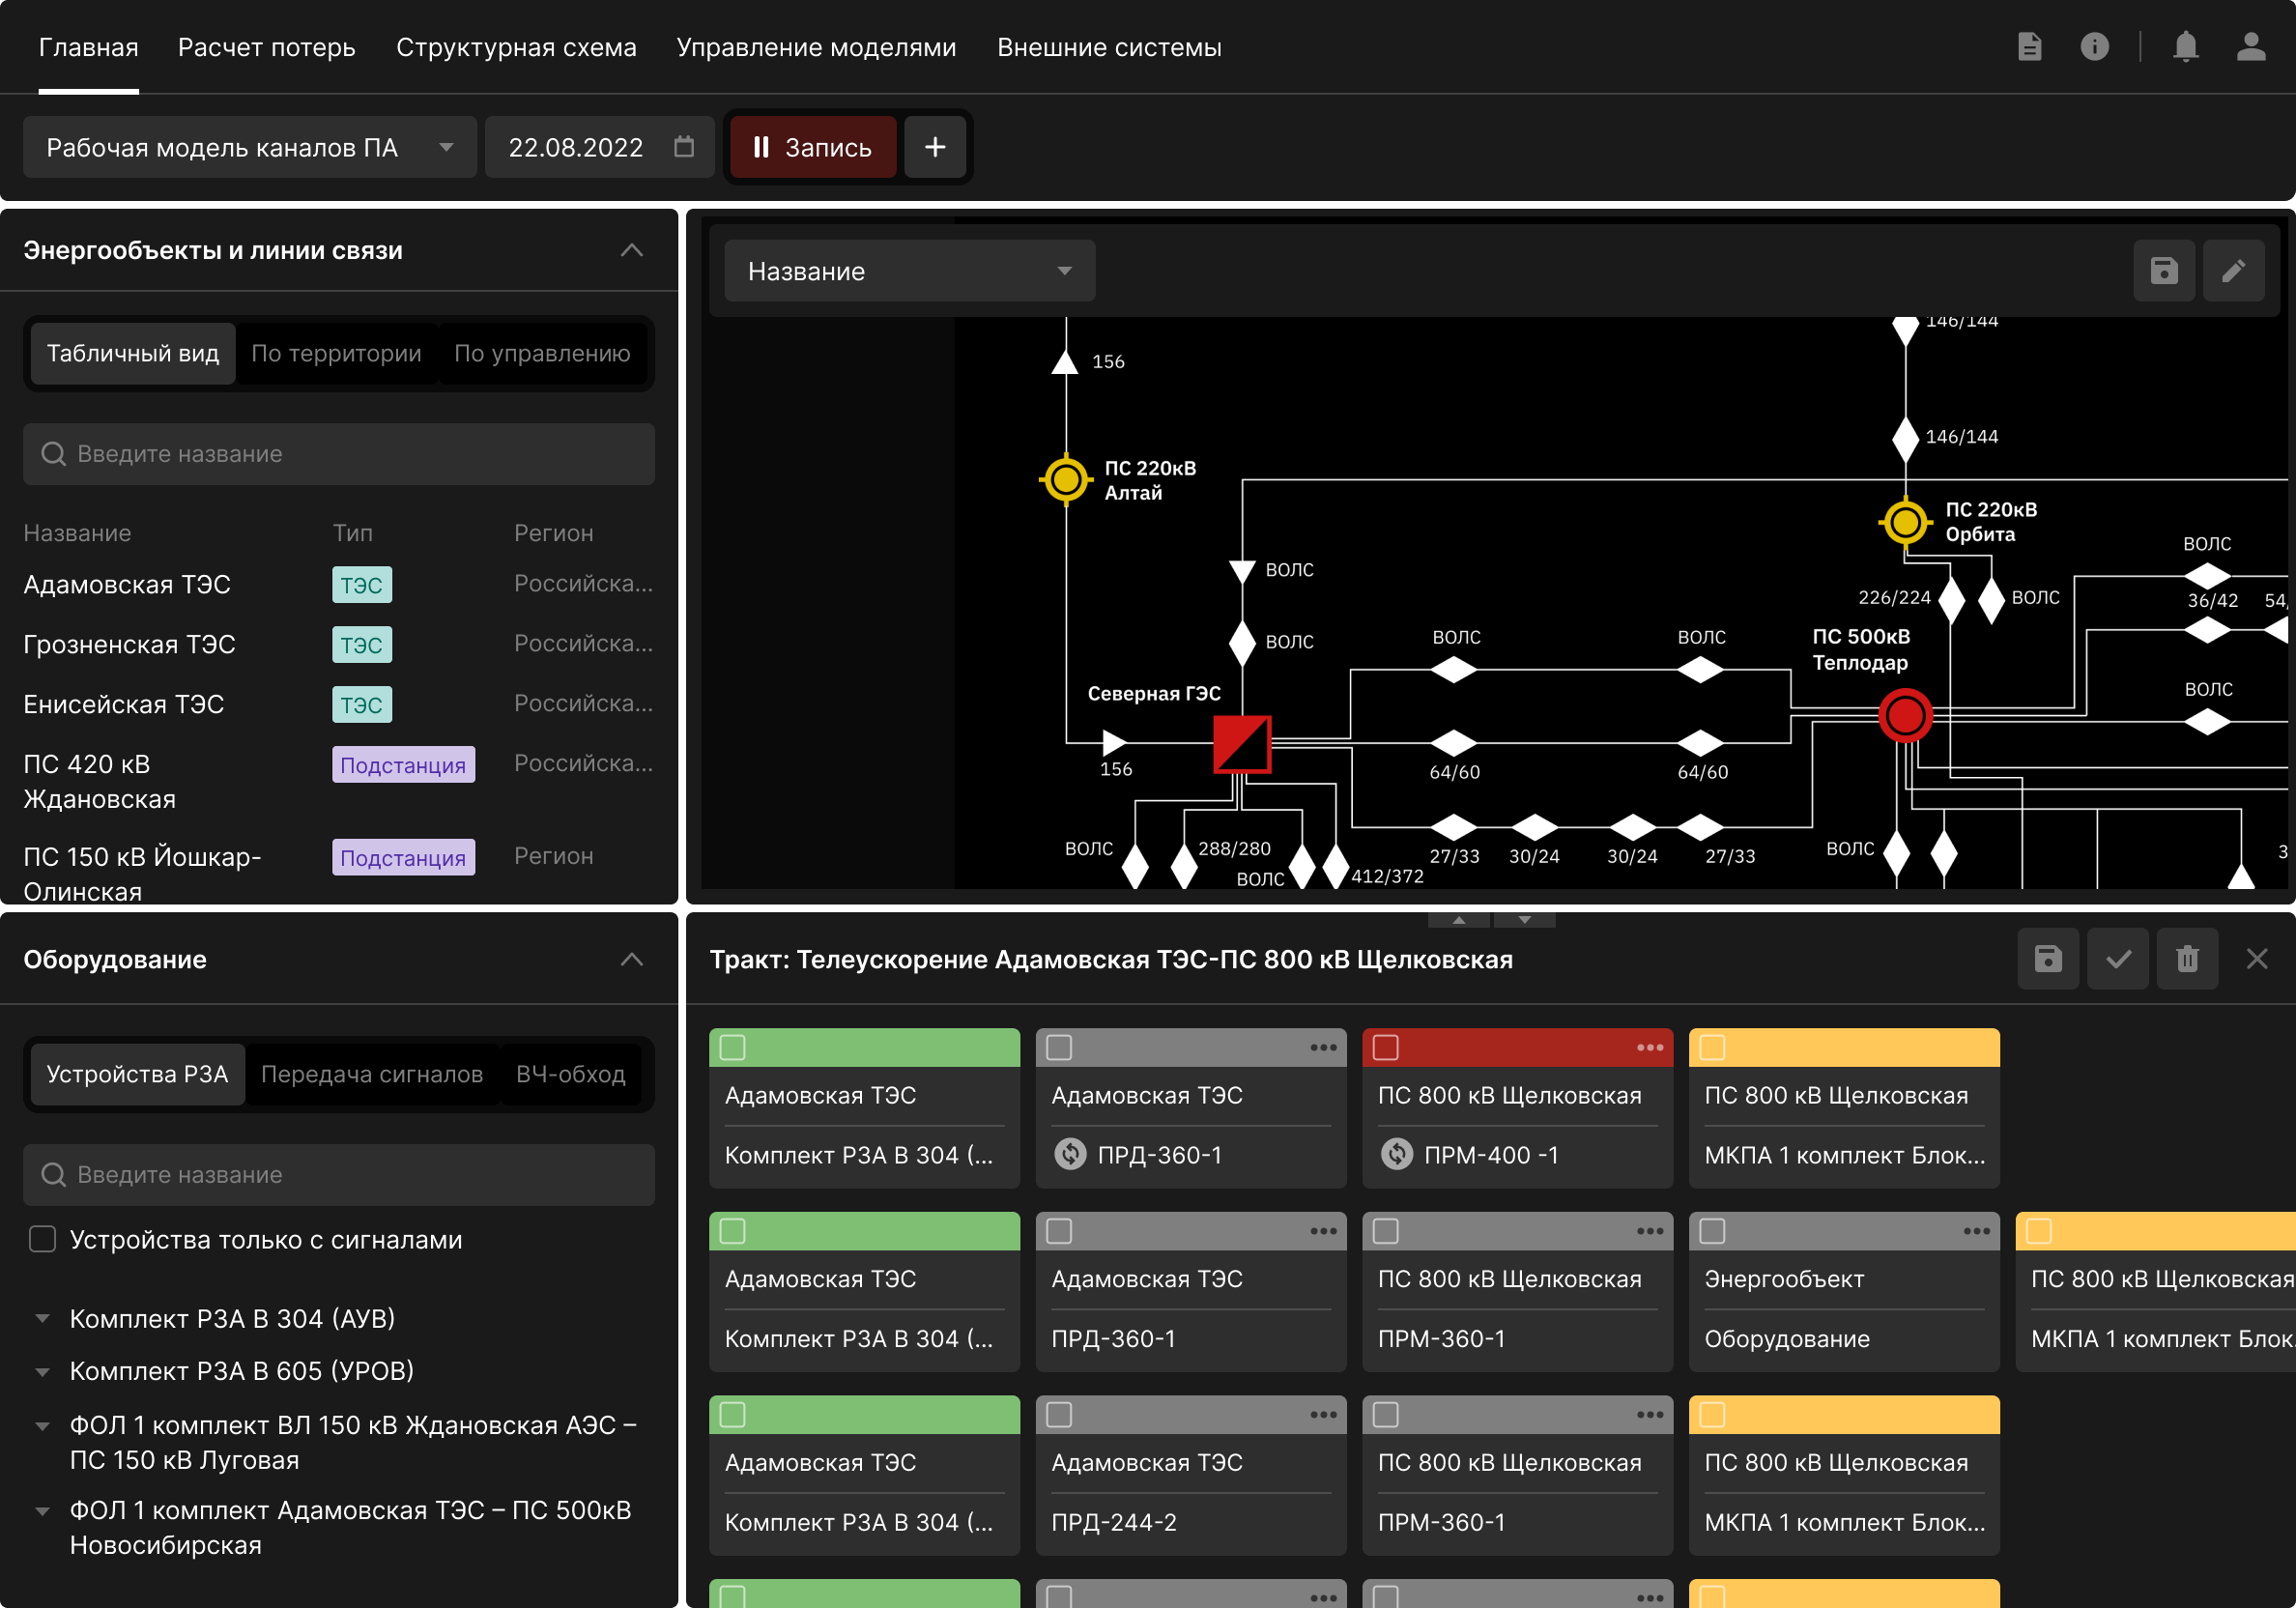Viewport: 2296px width, 1608px height.
Task: Check 'Устройства только с сигналами' checkbox
Action: click(x=42, y=1239)
